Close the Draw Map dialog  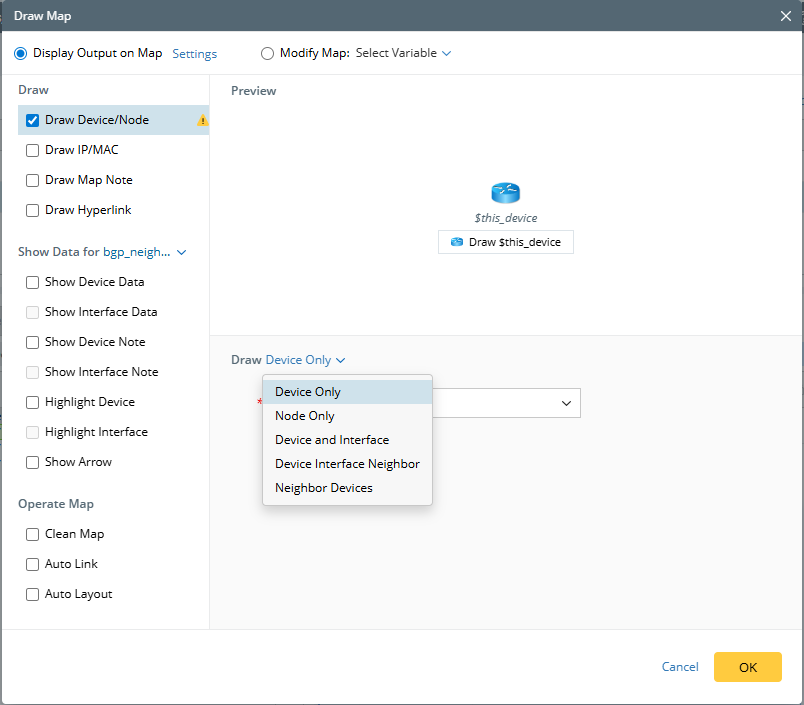coord(787,16)
